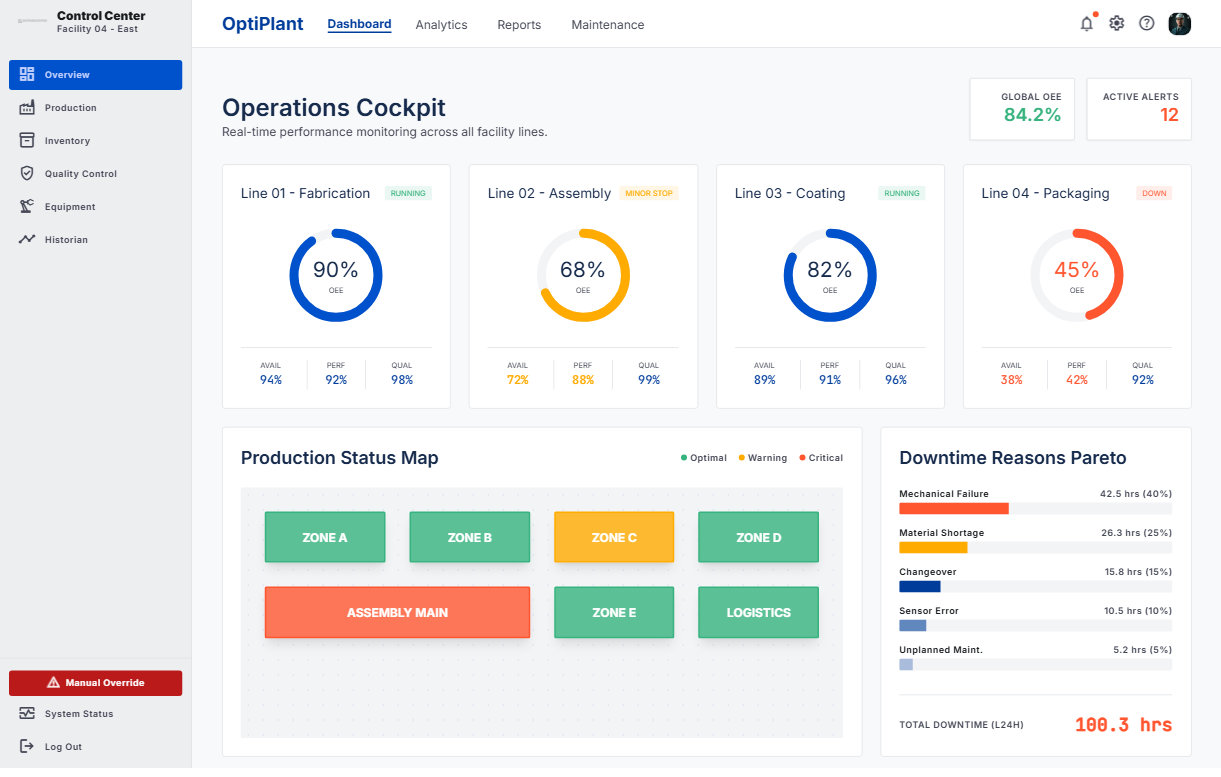The width and height of the screenshot is (1221, 777).
Task: Click the Quality Control shield icon
Action: pos(27,173)
